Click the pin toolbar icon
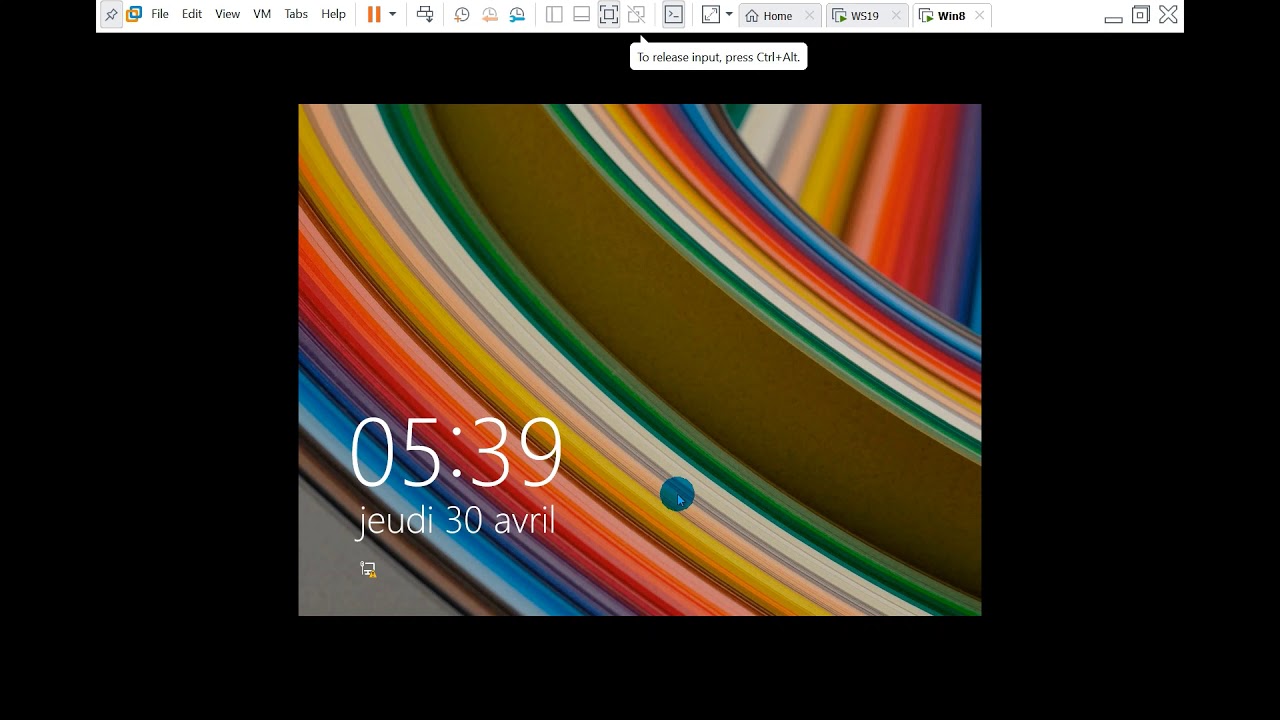The width and height of the screenshot is (1280, 720). click(x=111, y=15)
